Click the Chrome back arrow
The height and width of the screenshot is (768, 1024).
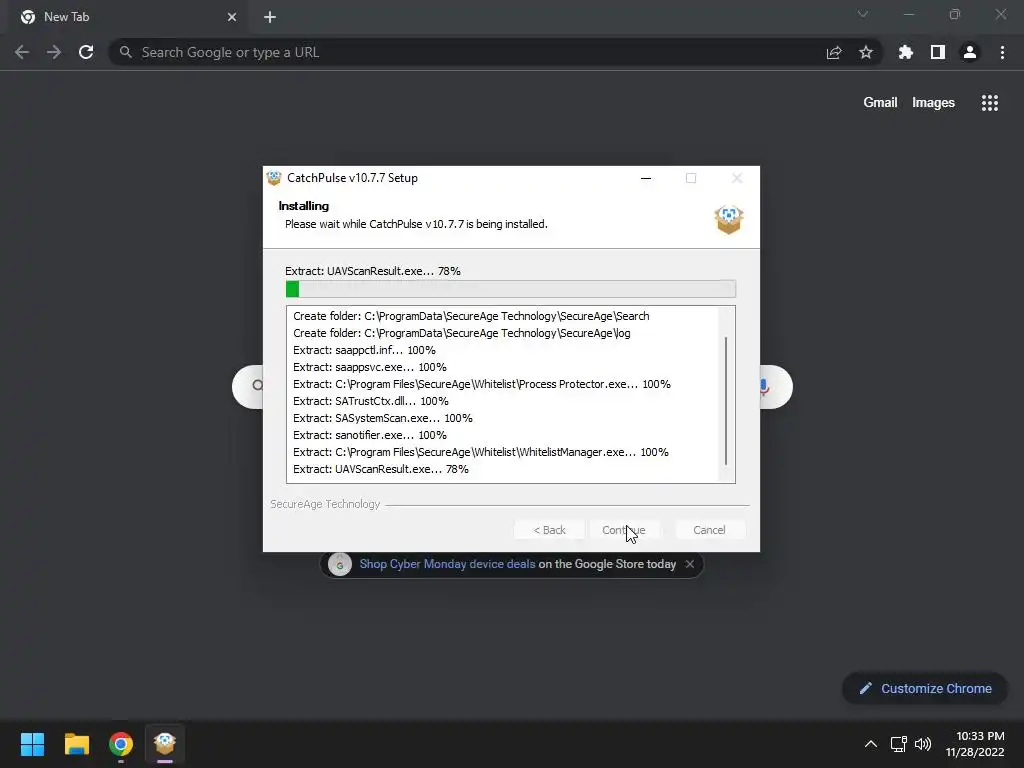coord(22,52)
